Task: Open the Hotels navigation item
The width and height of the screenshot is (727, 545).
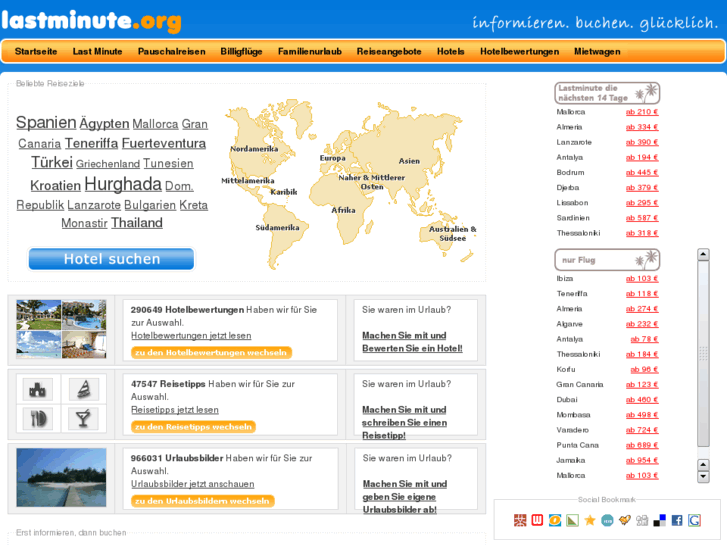Action: tap(451, 51)
